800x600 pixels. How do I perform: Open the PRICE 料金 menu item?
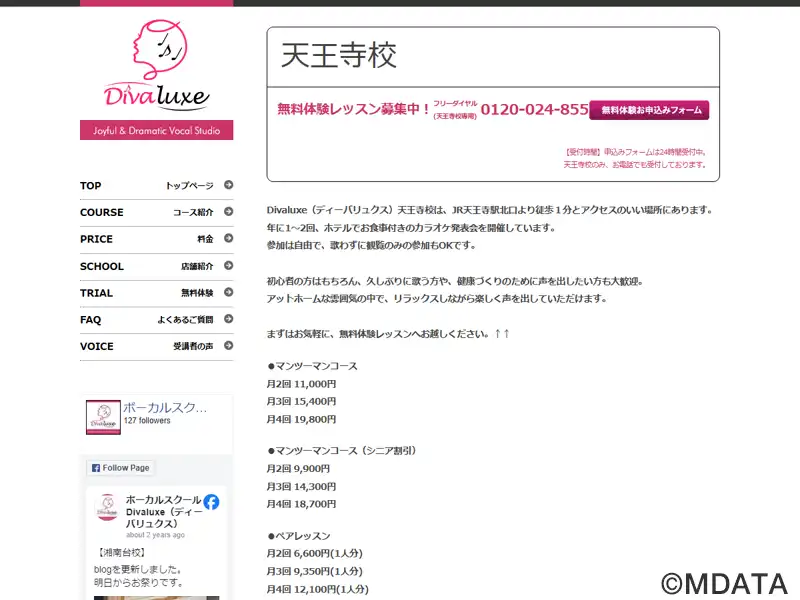[x=157, y=239]
